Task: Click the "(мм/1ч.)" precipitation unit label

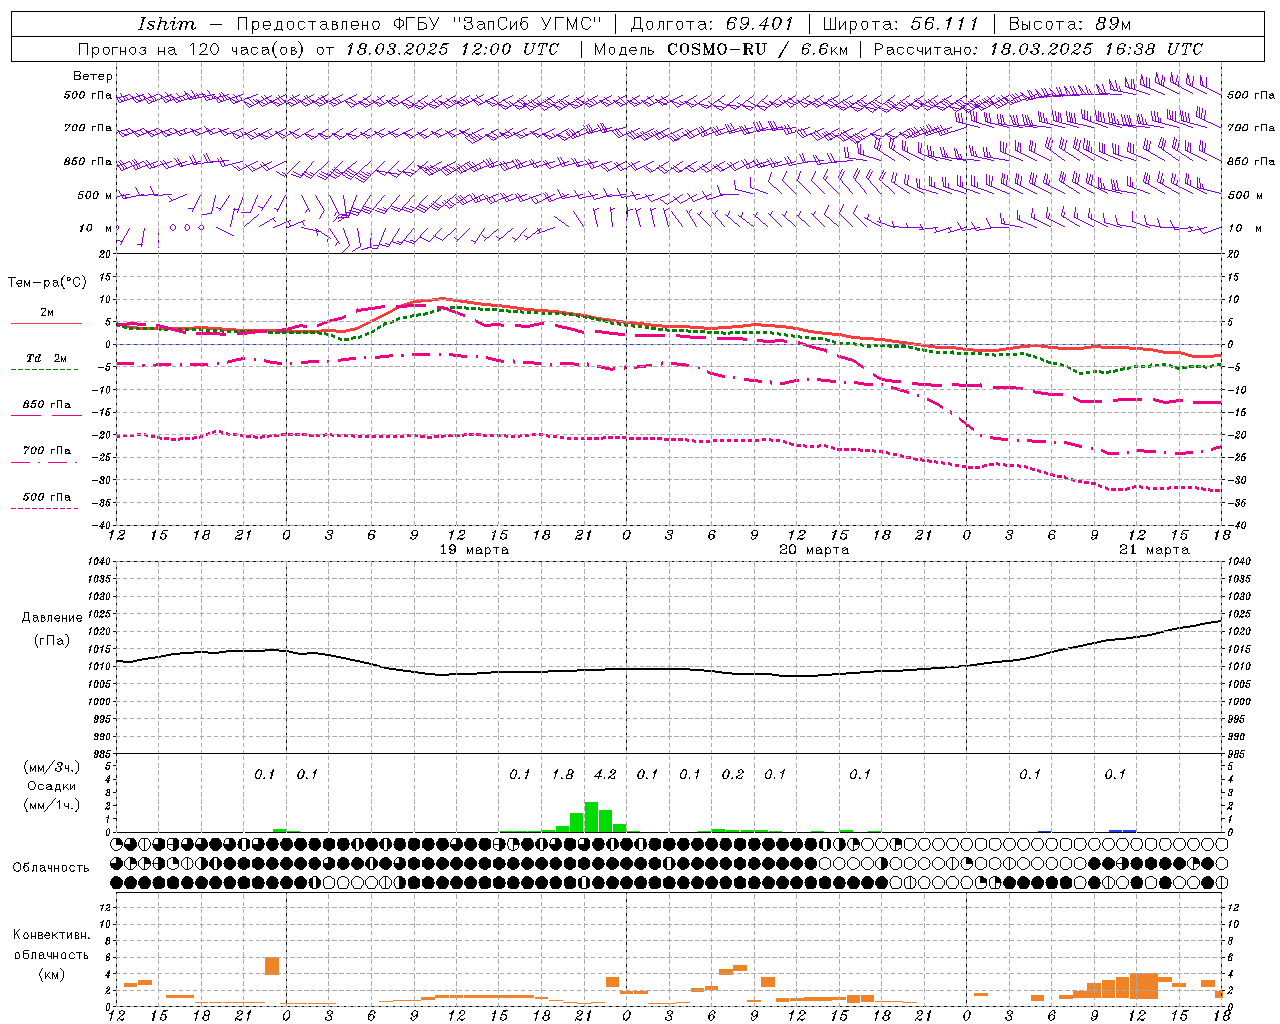Action: pos(53,805)
